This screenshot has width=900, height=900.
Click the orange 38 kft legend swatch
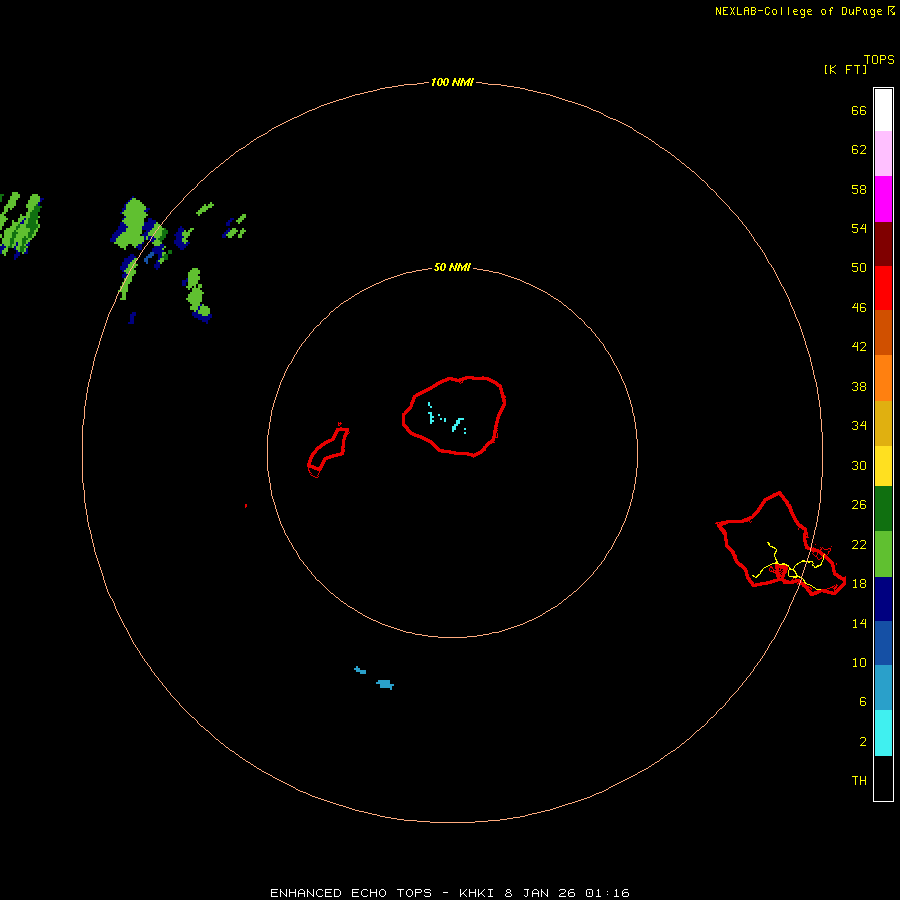[x=883, y=378]
